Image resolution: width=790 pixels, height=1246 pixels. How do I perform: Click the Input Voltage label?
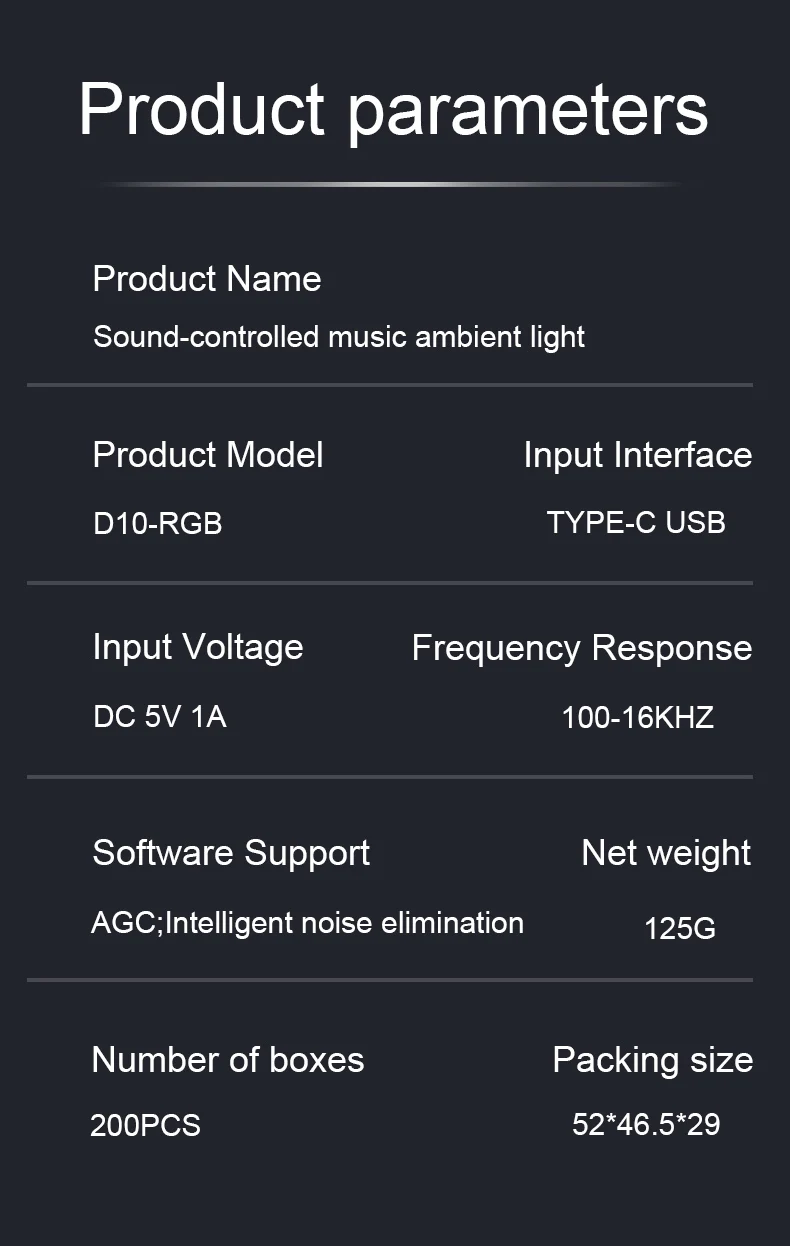click(198, 647)
